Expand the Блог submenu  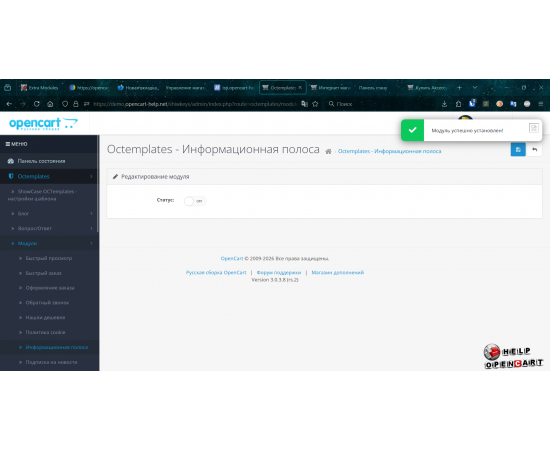pos(49,213)
